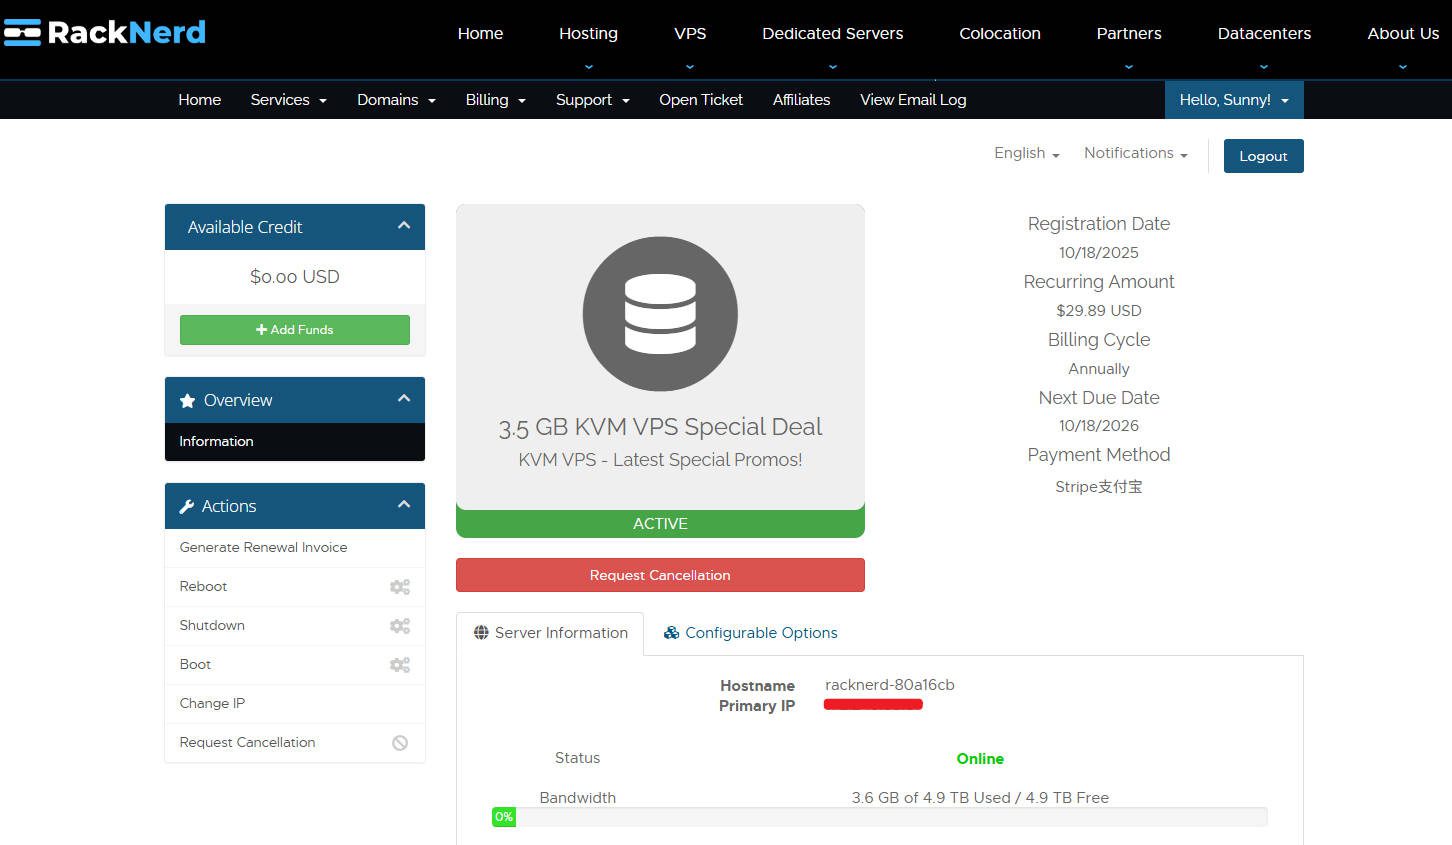Viewport: 1452px width, 845px height.
Task: Click the hostname racknerd-80a16cb
Action: click(x=889, y=685)
